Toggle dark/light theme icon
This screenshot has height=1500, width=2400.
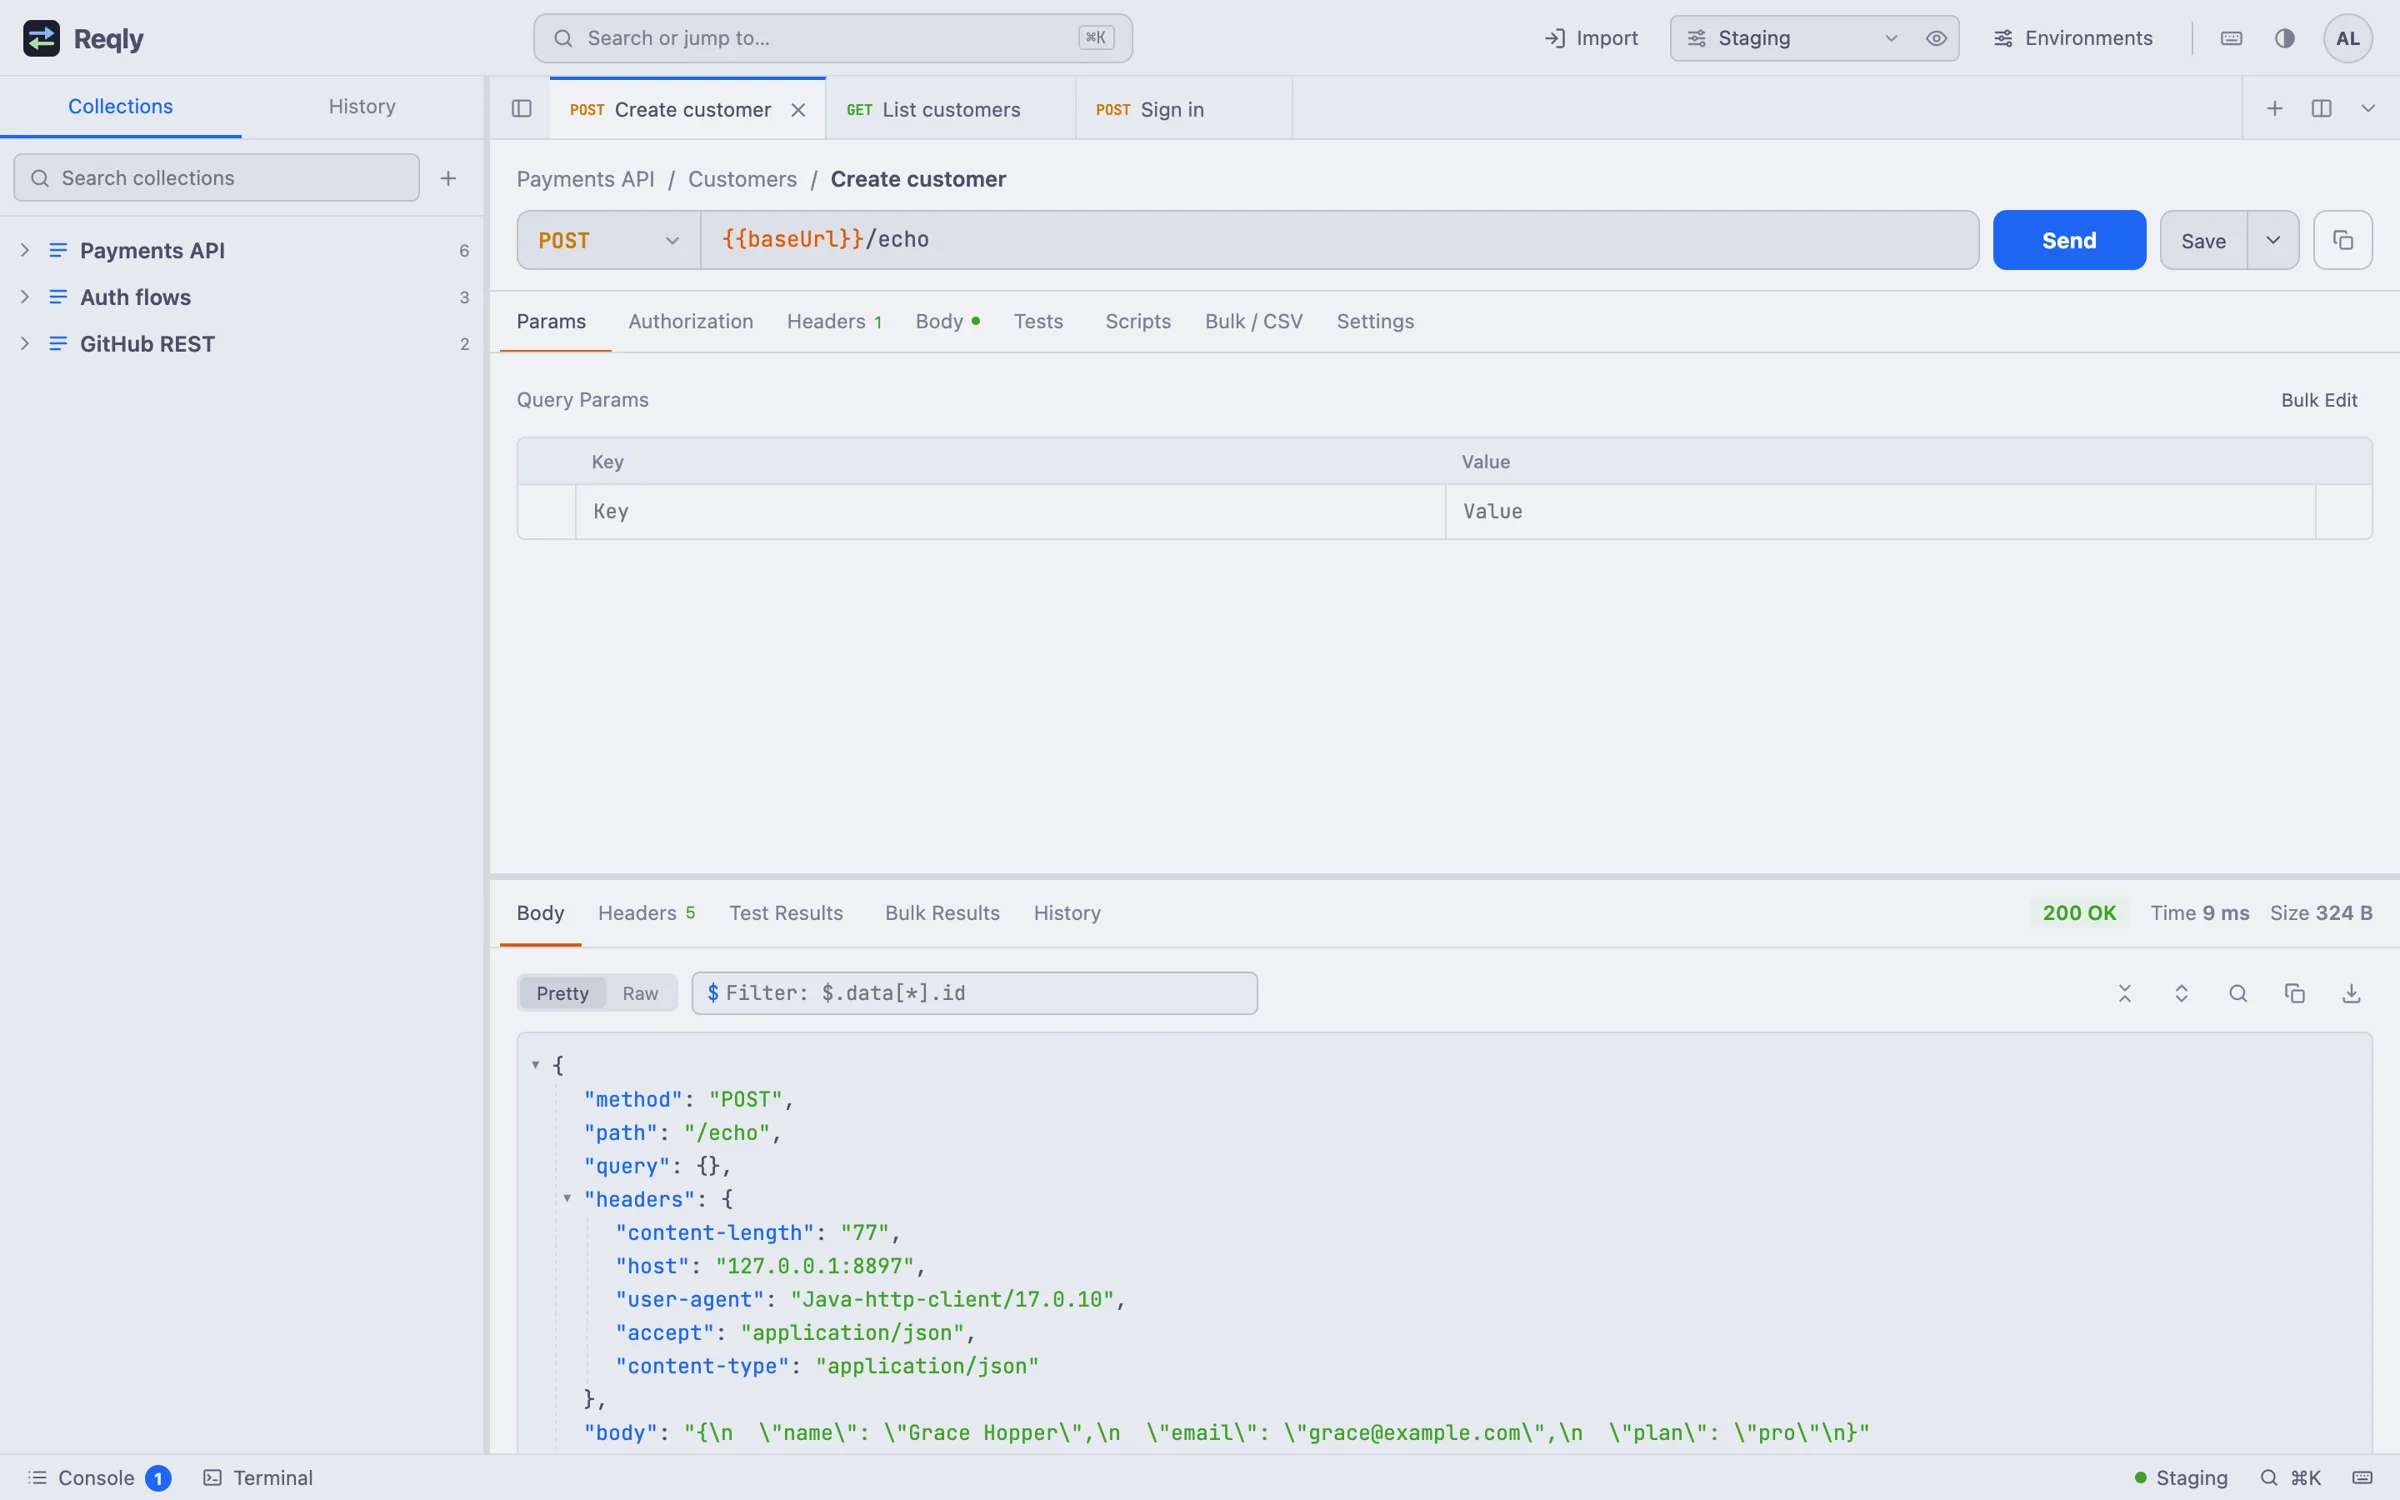[x=2284, y=38]
